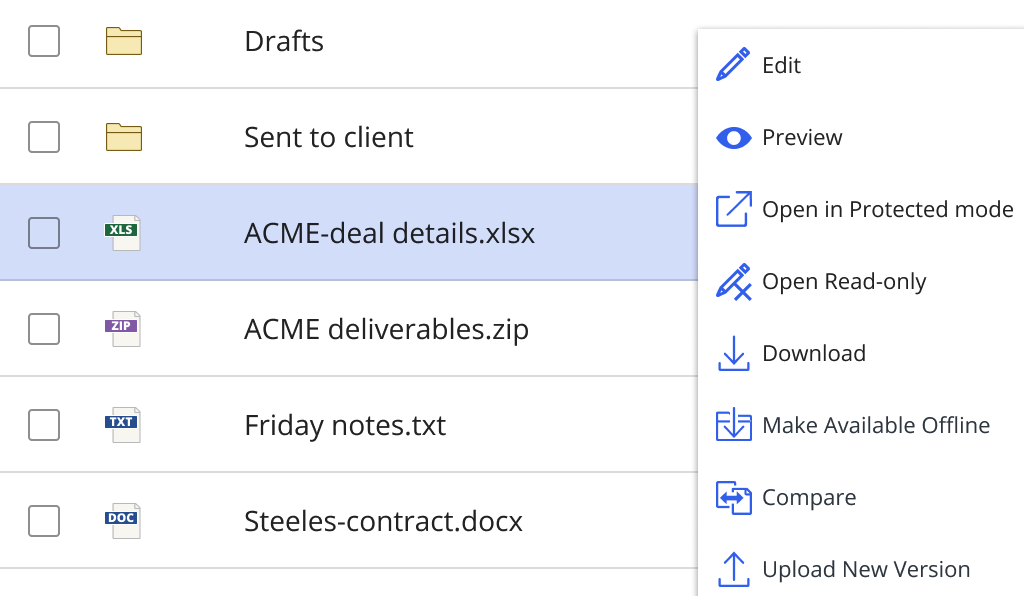
Task: Select Make Available Offline from the menu
Action: pyautogui.click(x=875, y=426)
